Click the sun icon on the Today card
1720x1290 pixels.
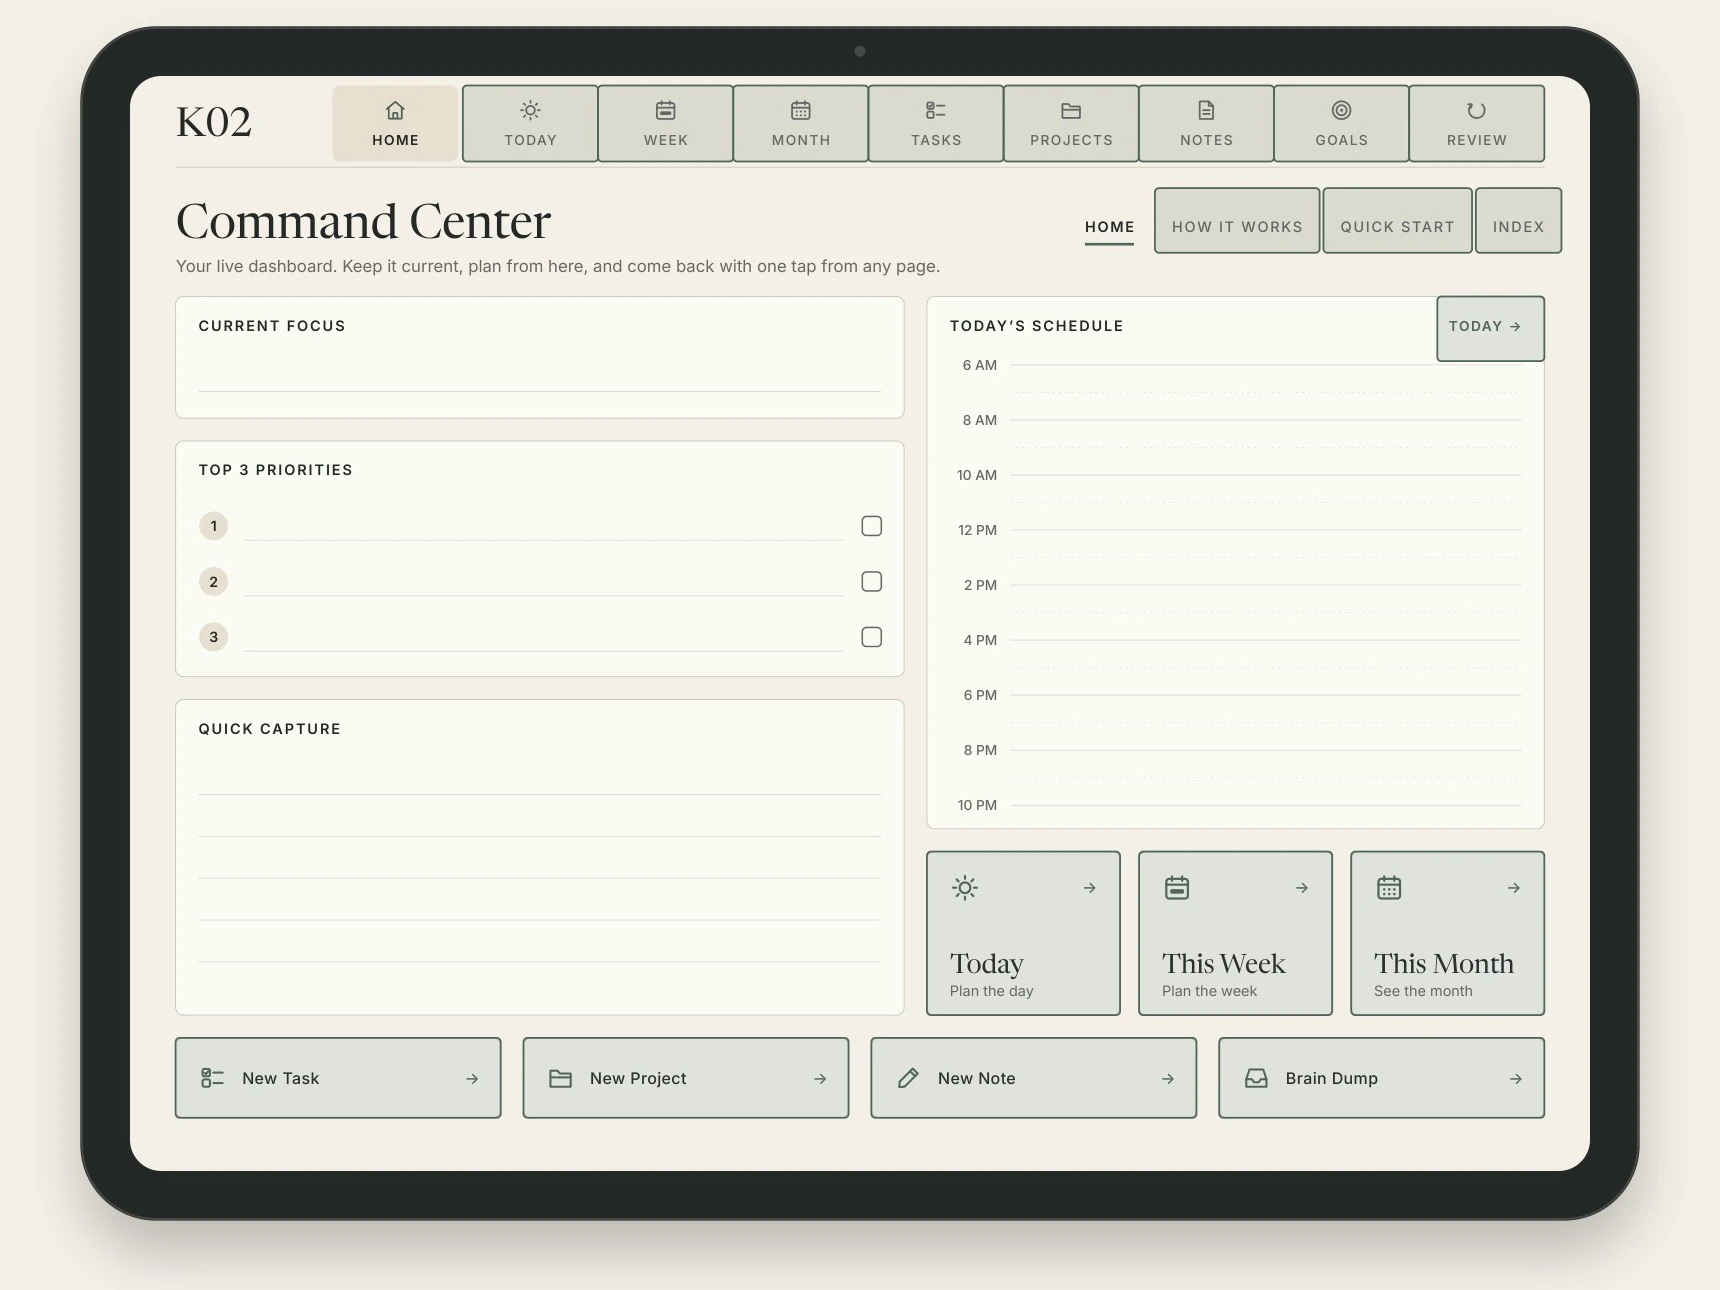point(965,888)
